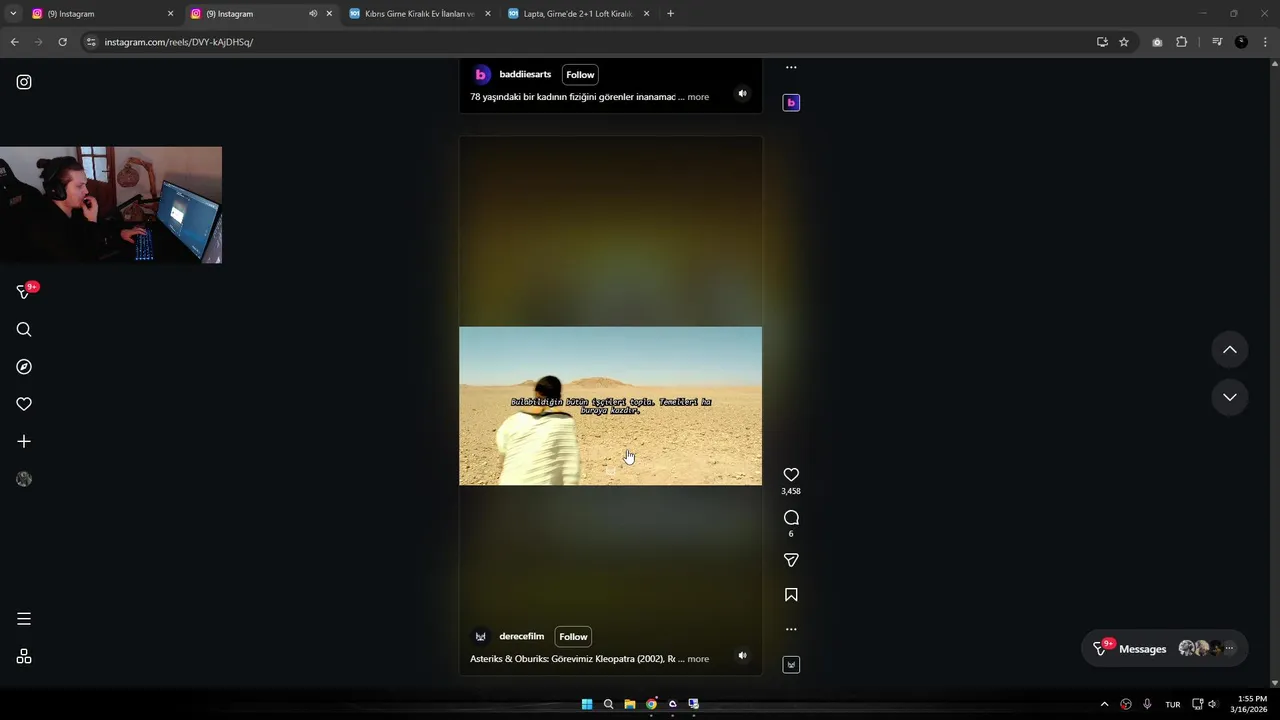Open the More hamburger menu in sidebar
This screenshot has height=720, width=1280.
[x=24, y=619]
